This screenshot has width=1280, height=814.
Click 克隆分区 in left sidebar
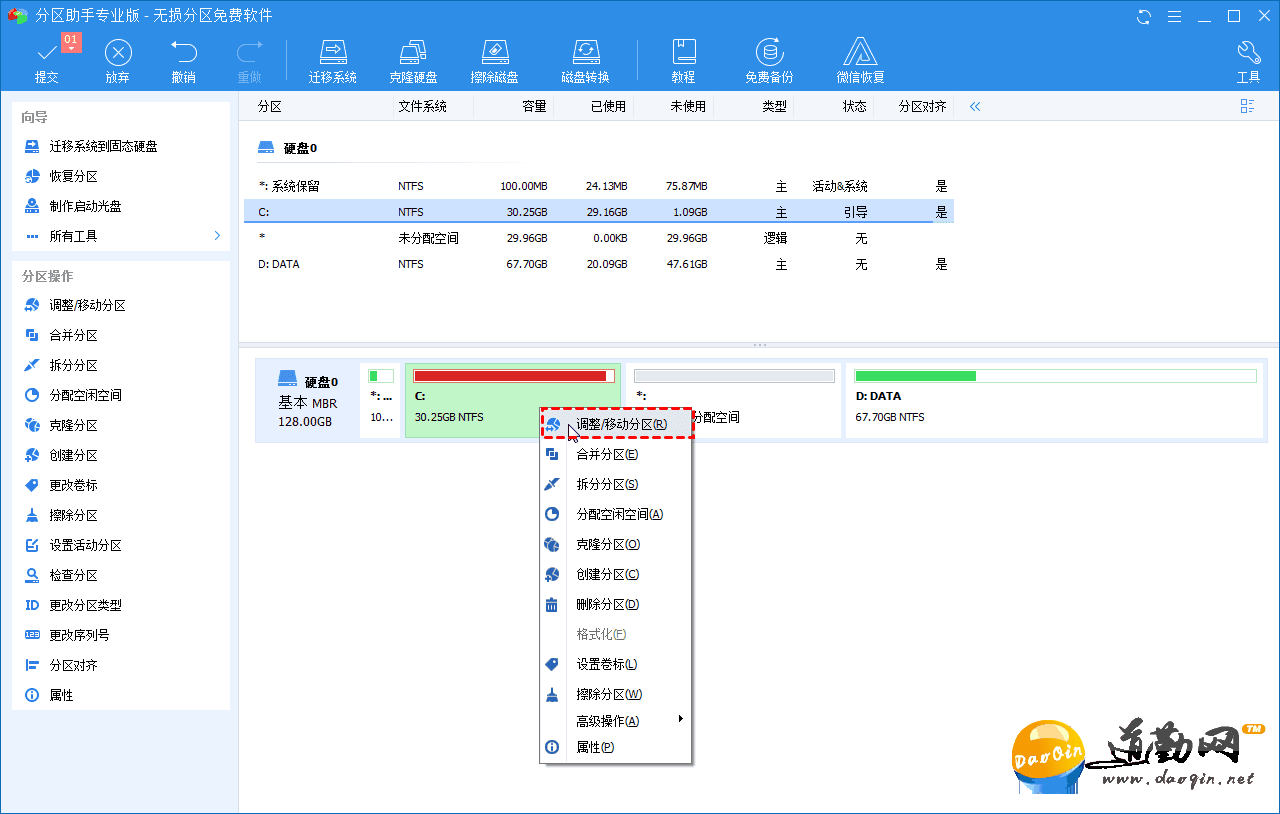[x=61, y=425]
